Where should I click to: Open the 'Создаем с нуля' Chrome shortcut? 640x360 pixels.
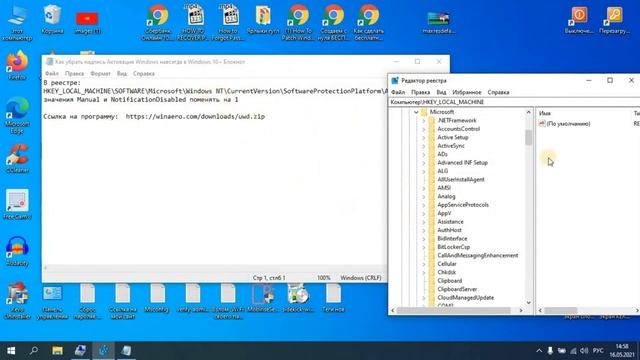pos(333,22)
